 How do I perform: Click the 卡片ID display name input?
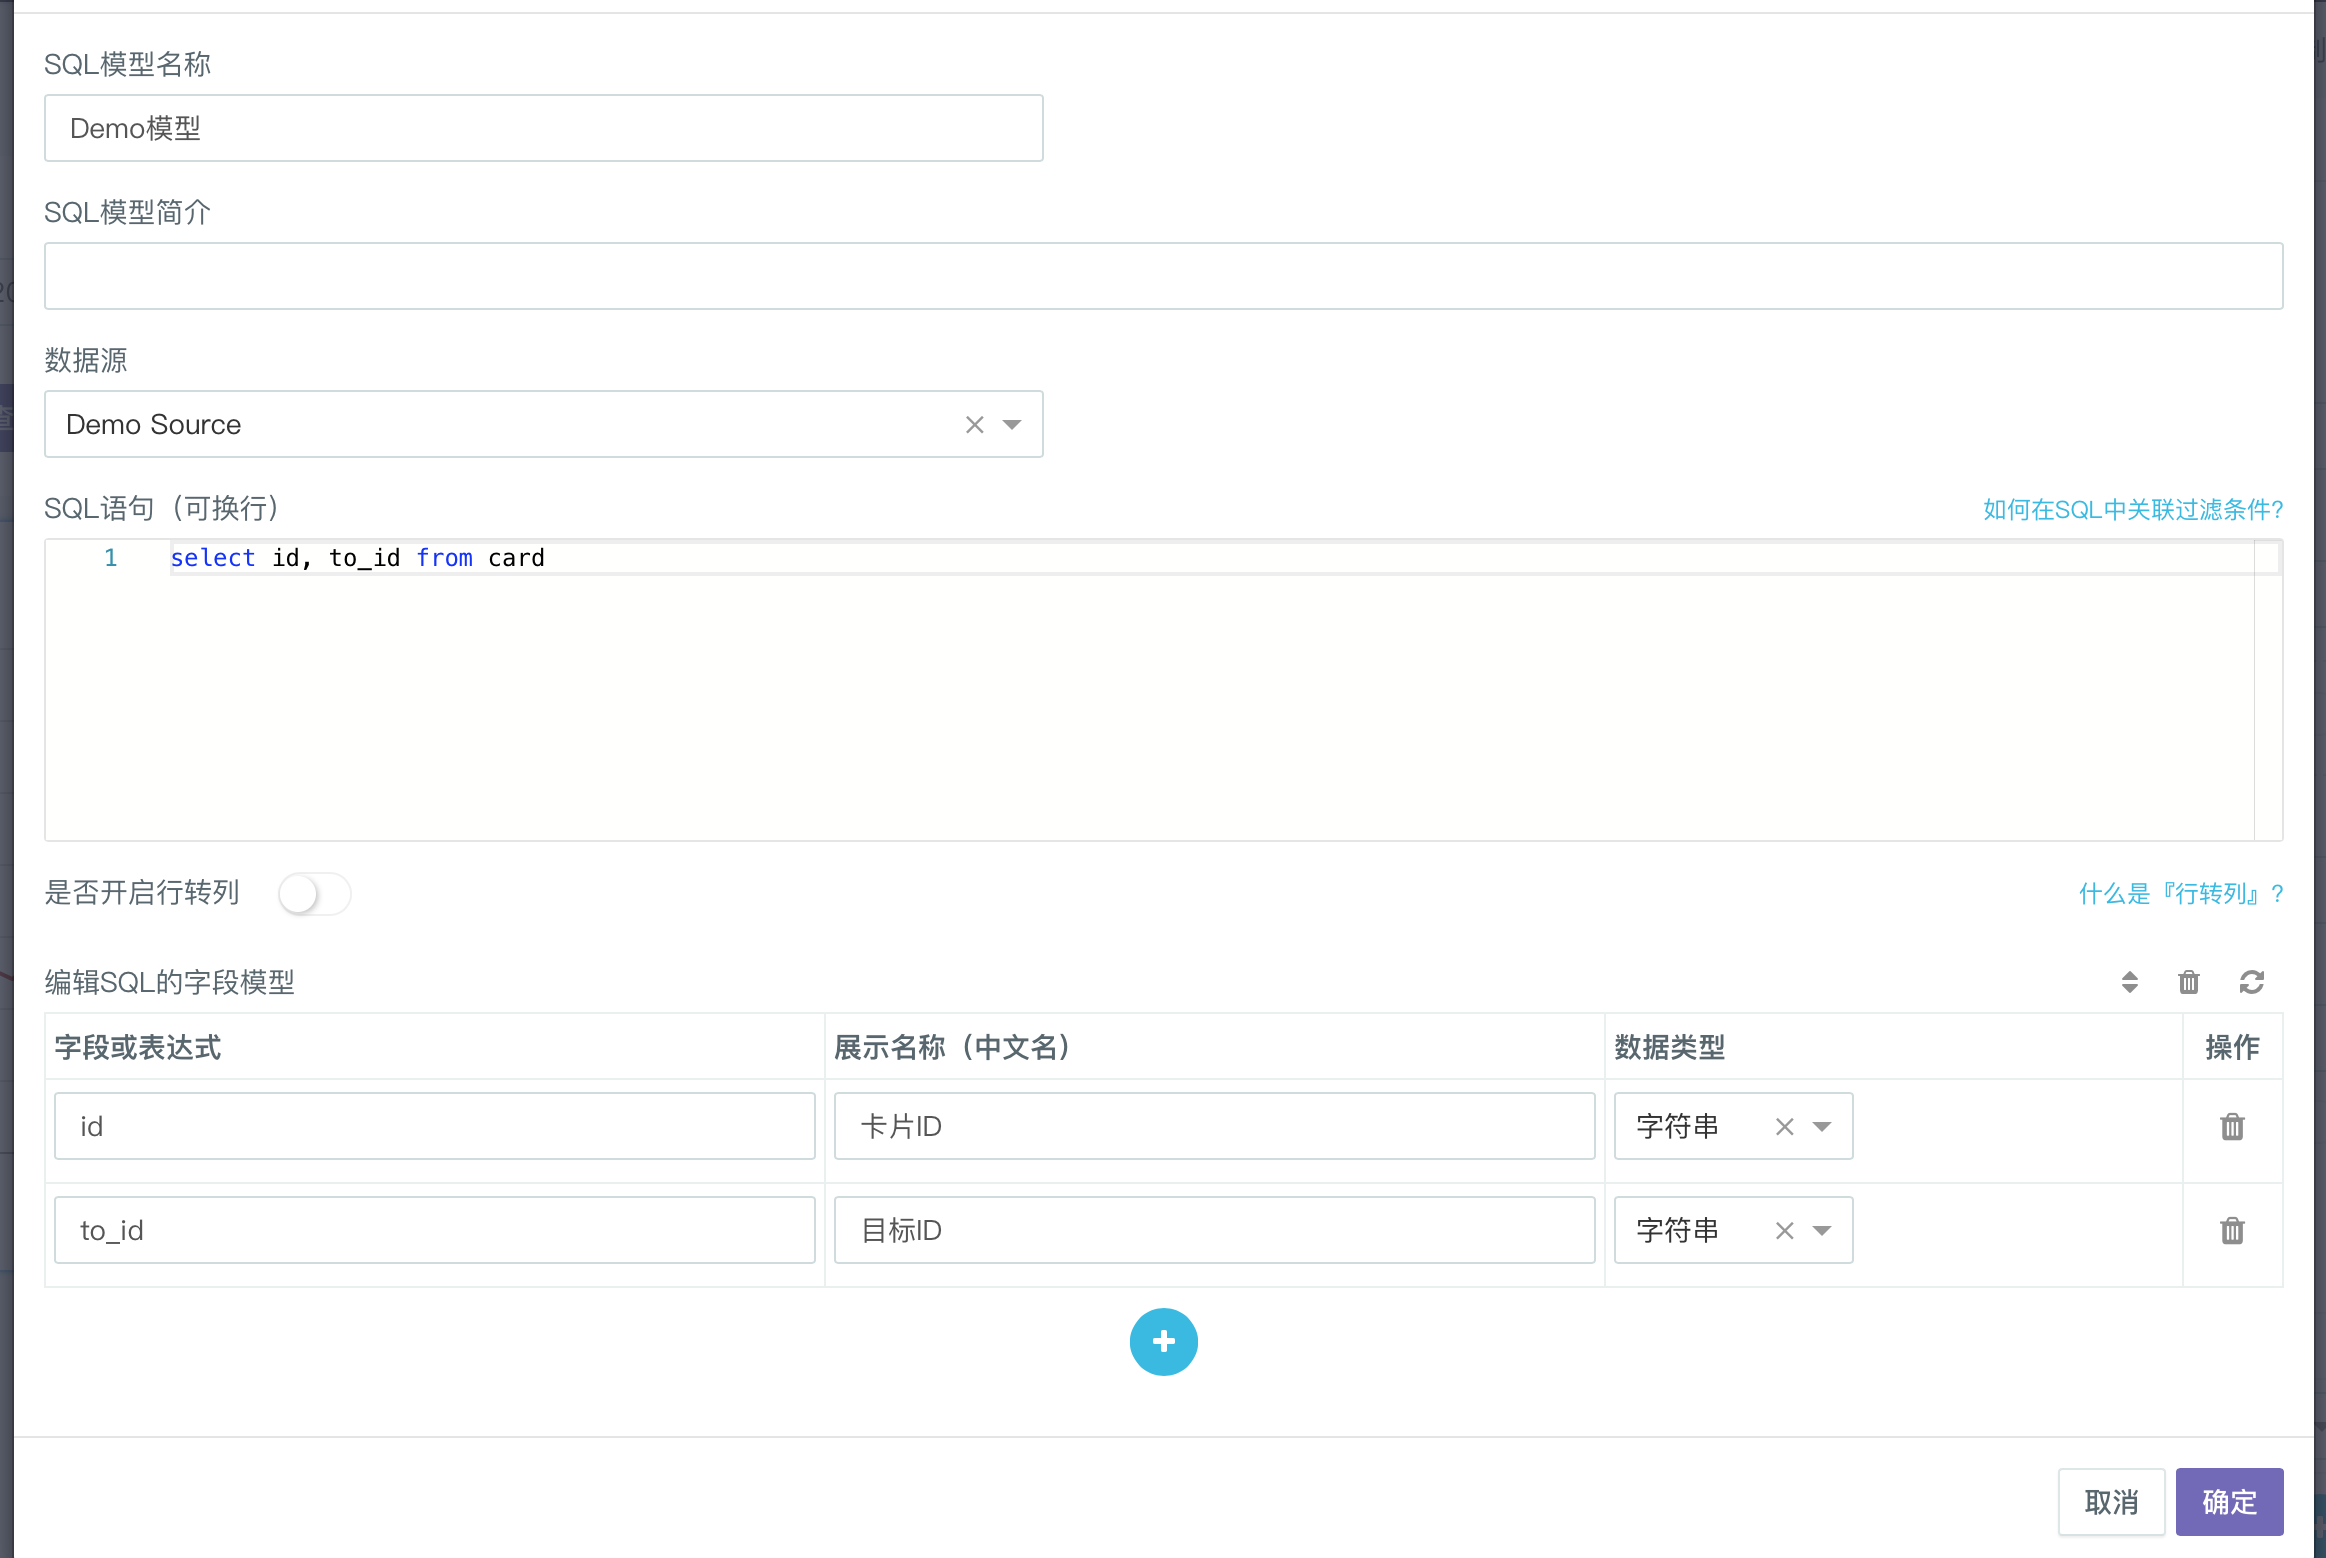click(1214, 1126)
